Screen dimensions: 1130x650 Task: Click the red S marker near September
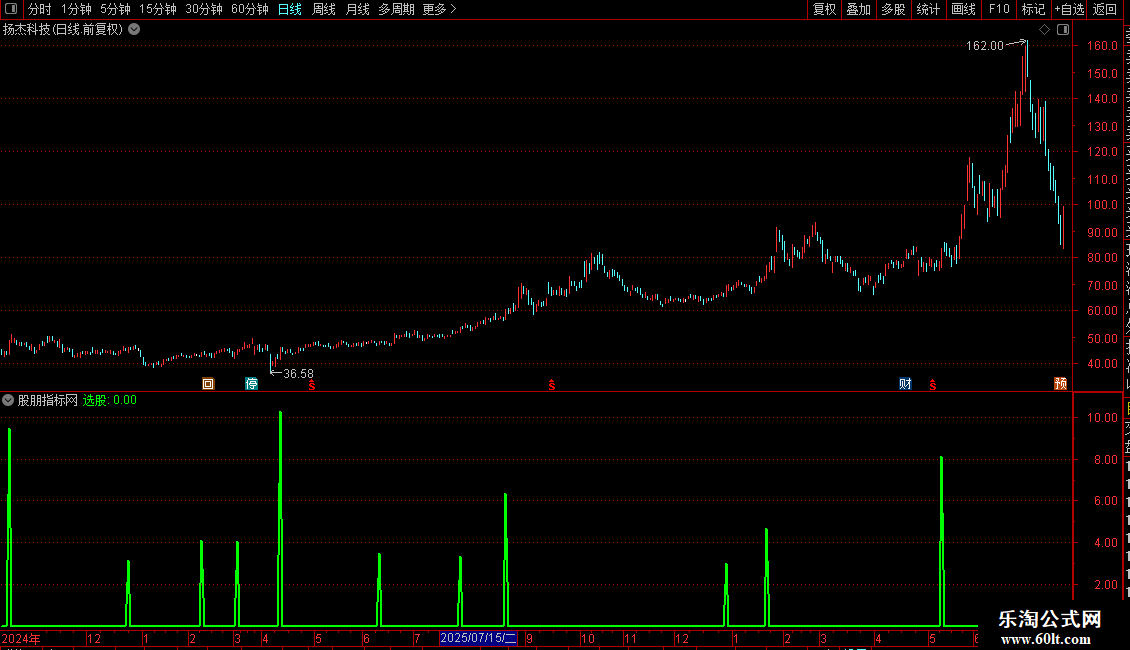(x=551, y=385)
